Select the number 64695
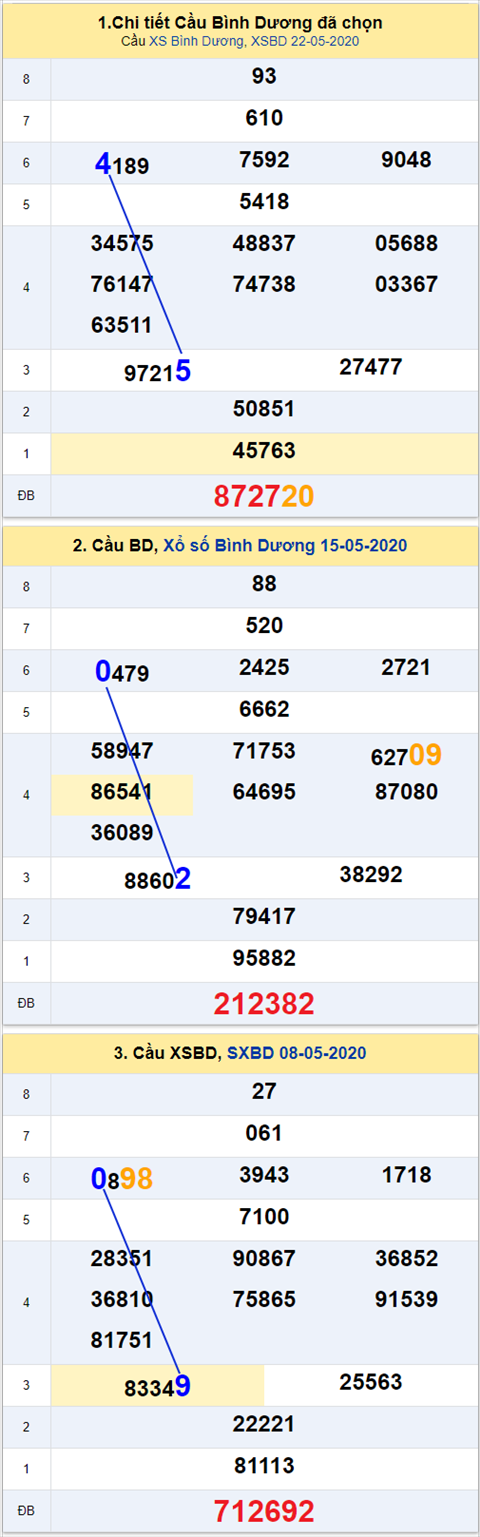Screen dimensions: 480x1537 tap(264, 792)
